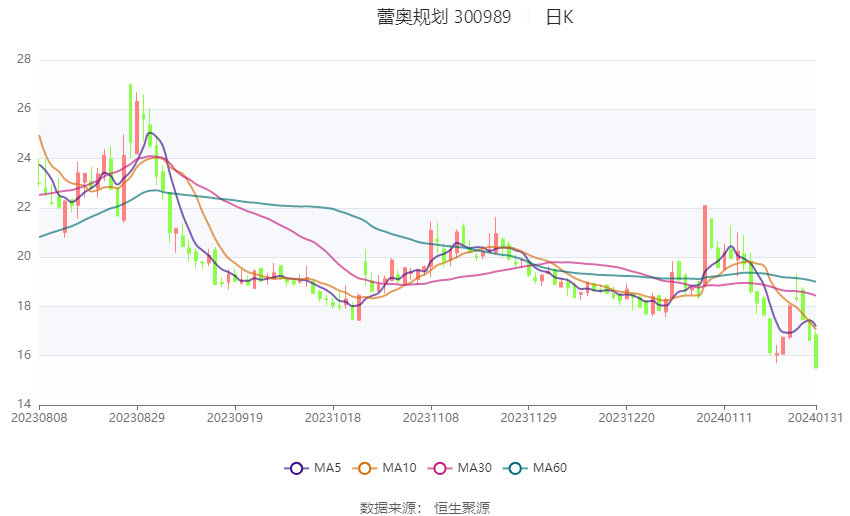Click y-axis value 22

24,207
